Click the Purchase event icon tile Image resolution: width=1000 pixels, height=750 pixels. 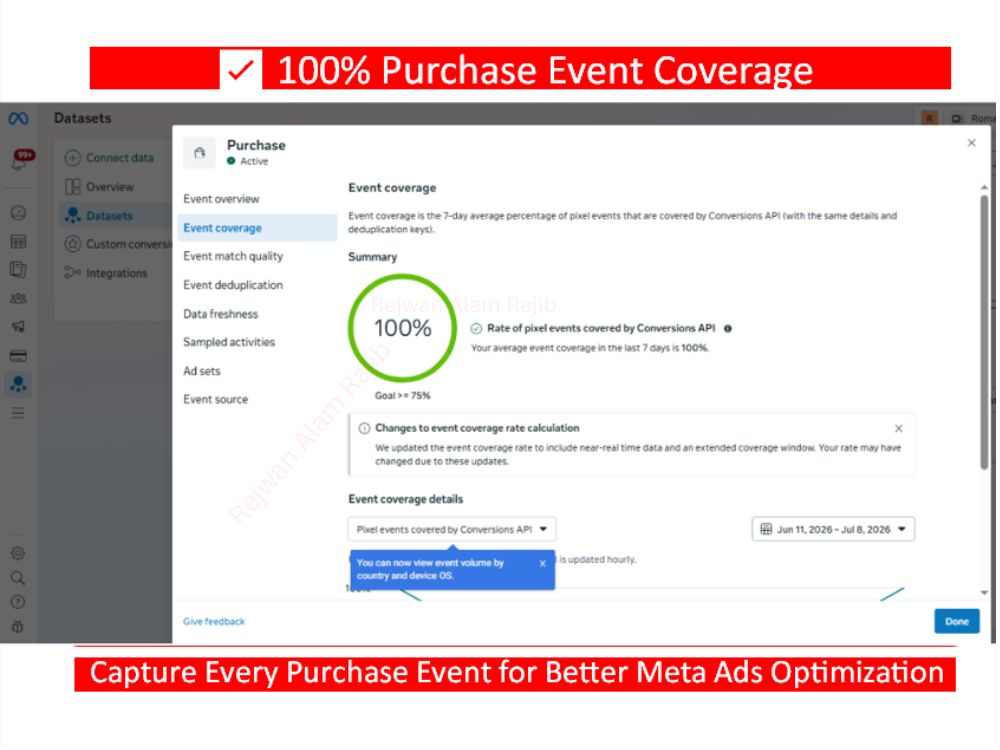(x=200, y=152)
